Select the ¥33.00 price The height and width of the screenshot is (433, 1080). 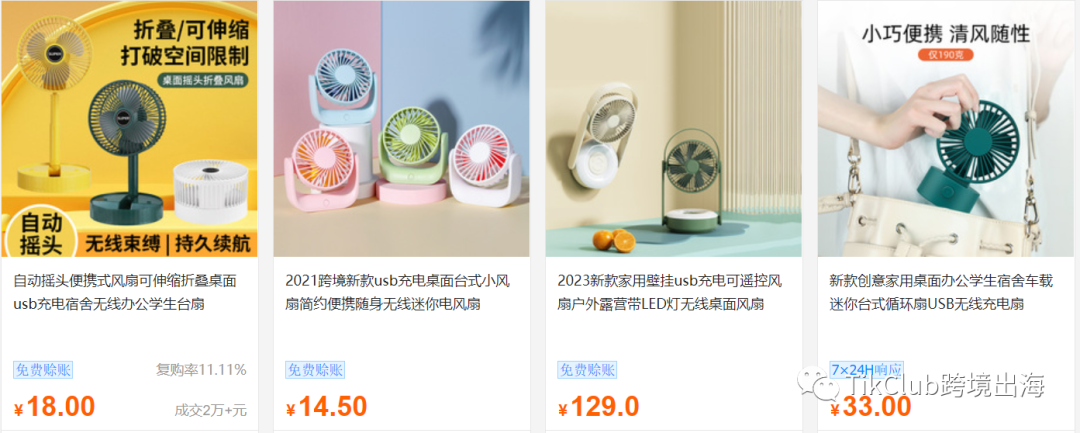871,407
